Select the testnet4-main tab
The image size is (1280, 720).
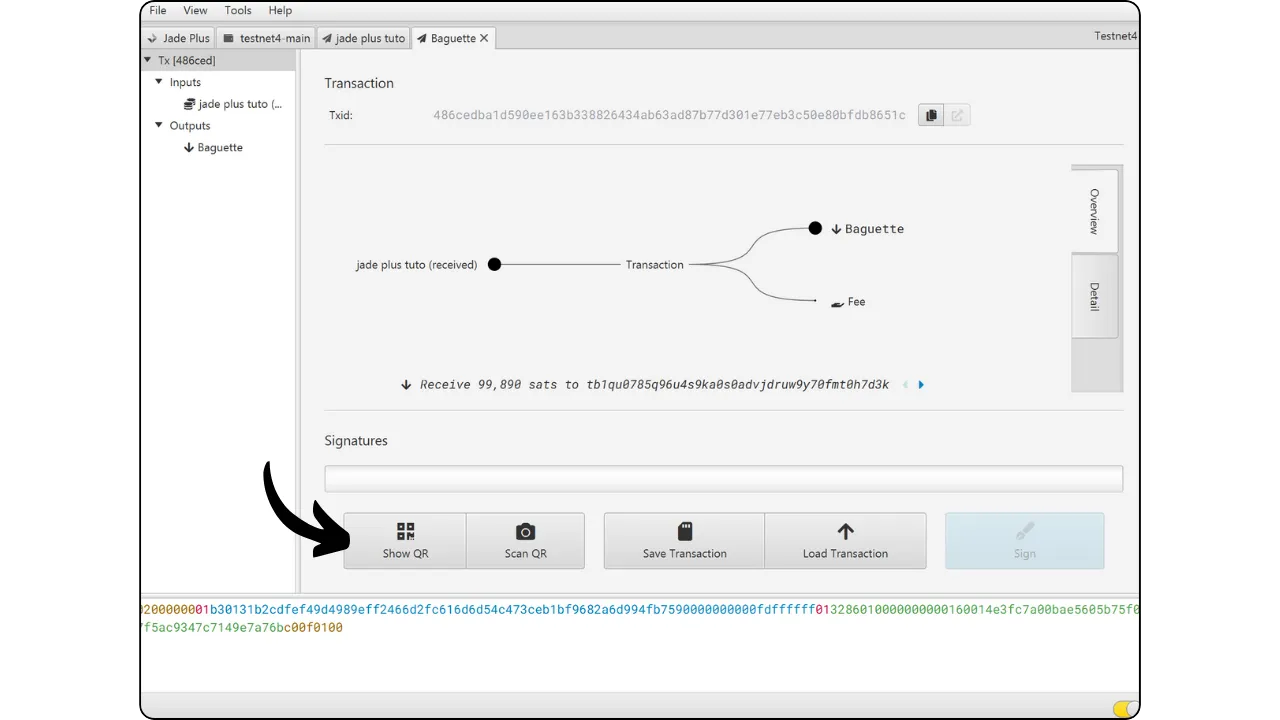(x=267, y=38)
